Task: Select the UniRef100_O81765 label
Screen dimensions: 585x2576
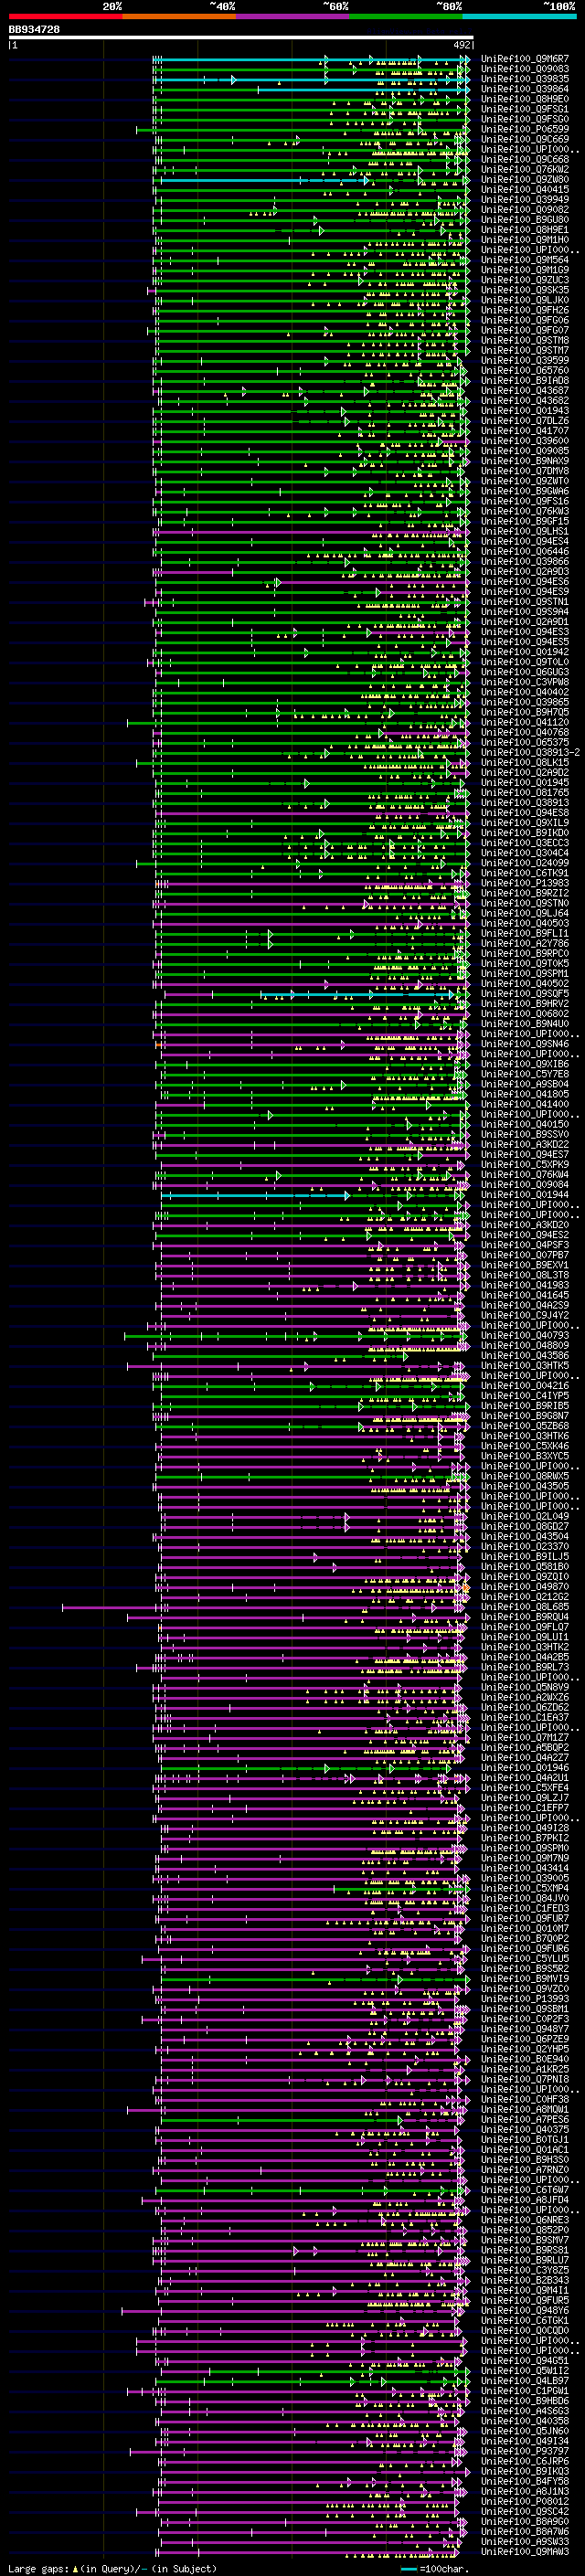Action: click(524, 792)
